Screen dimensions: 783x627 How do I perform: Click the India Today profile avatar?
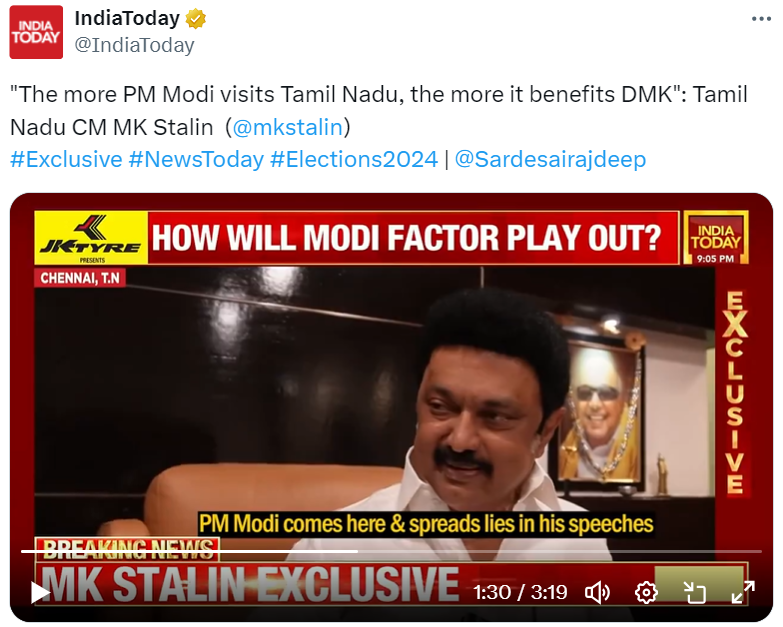[36, 32]
